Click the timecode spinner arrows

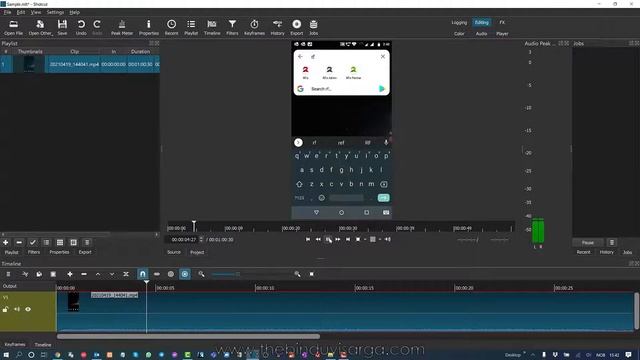201,240
